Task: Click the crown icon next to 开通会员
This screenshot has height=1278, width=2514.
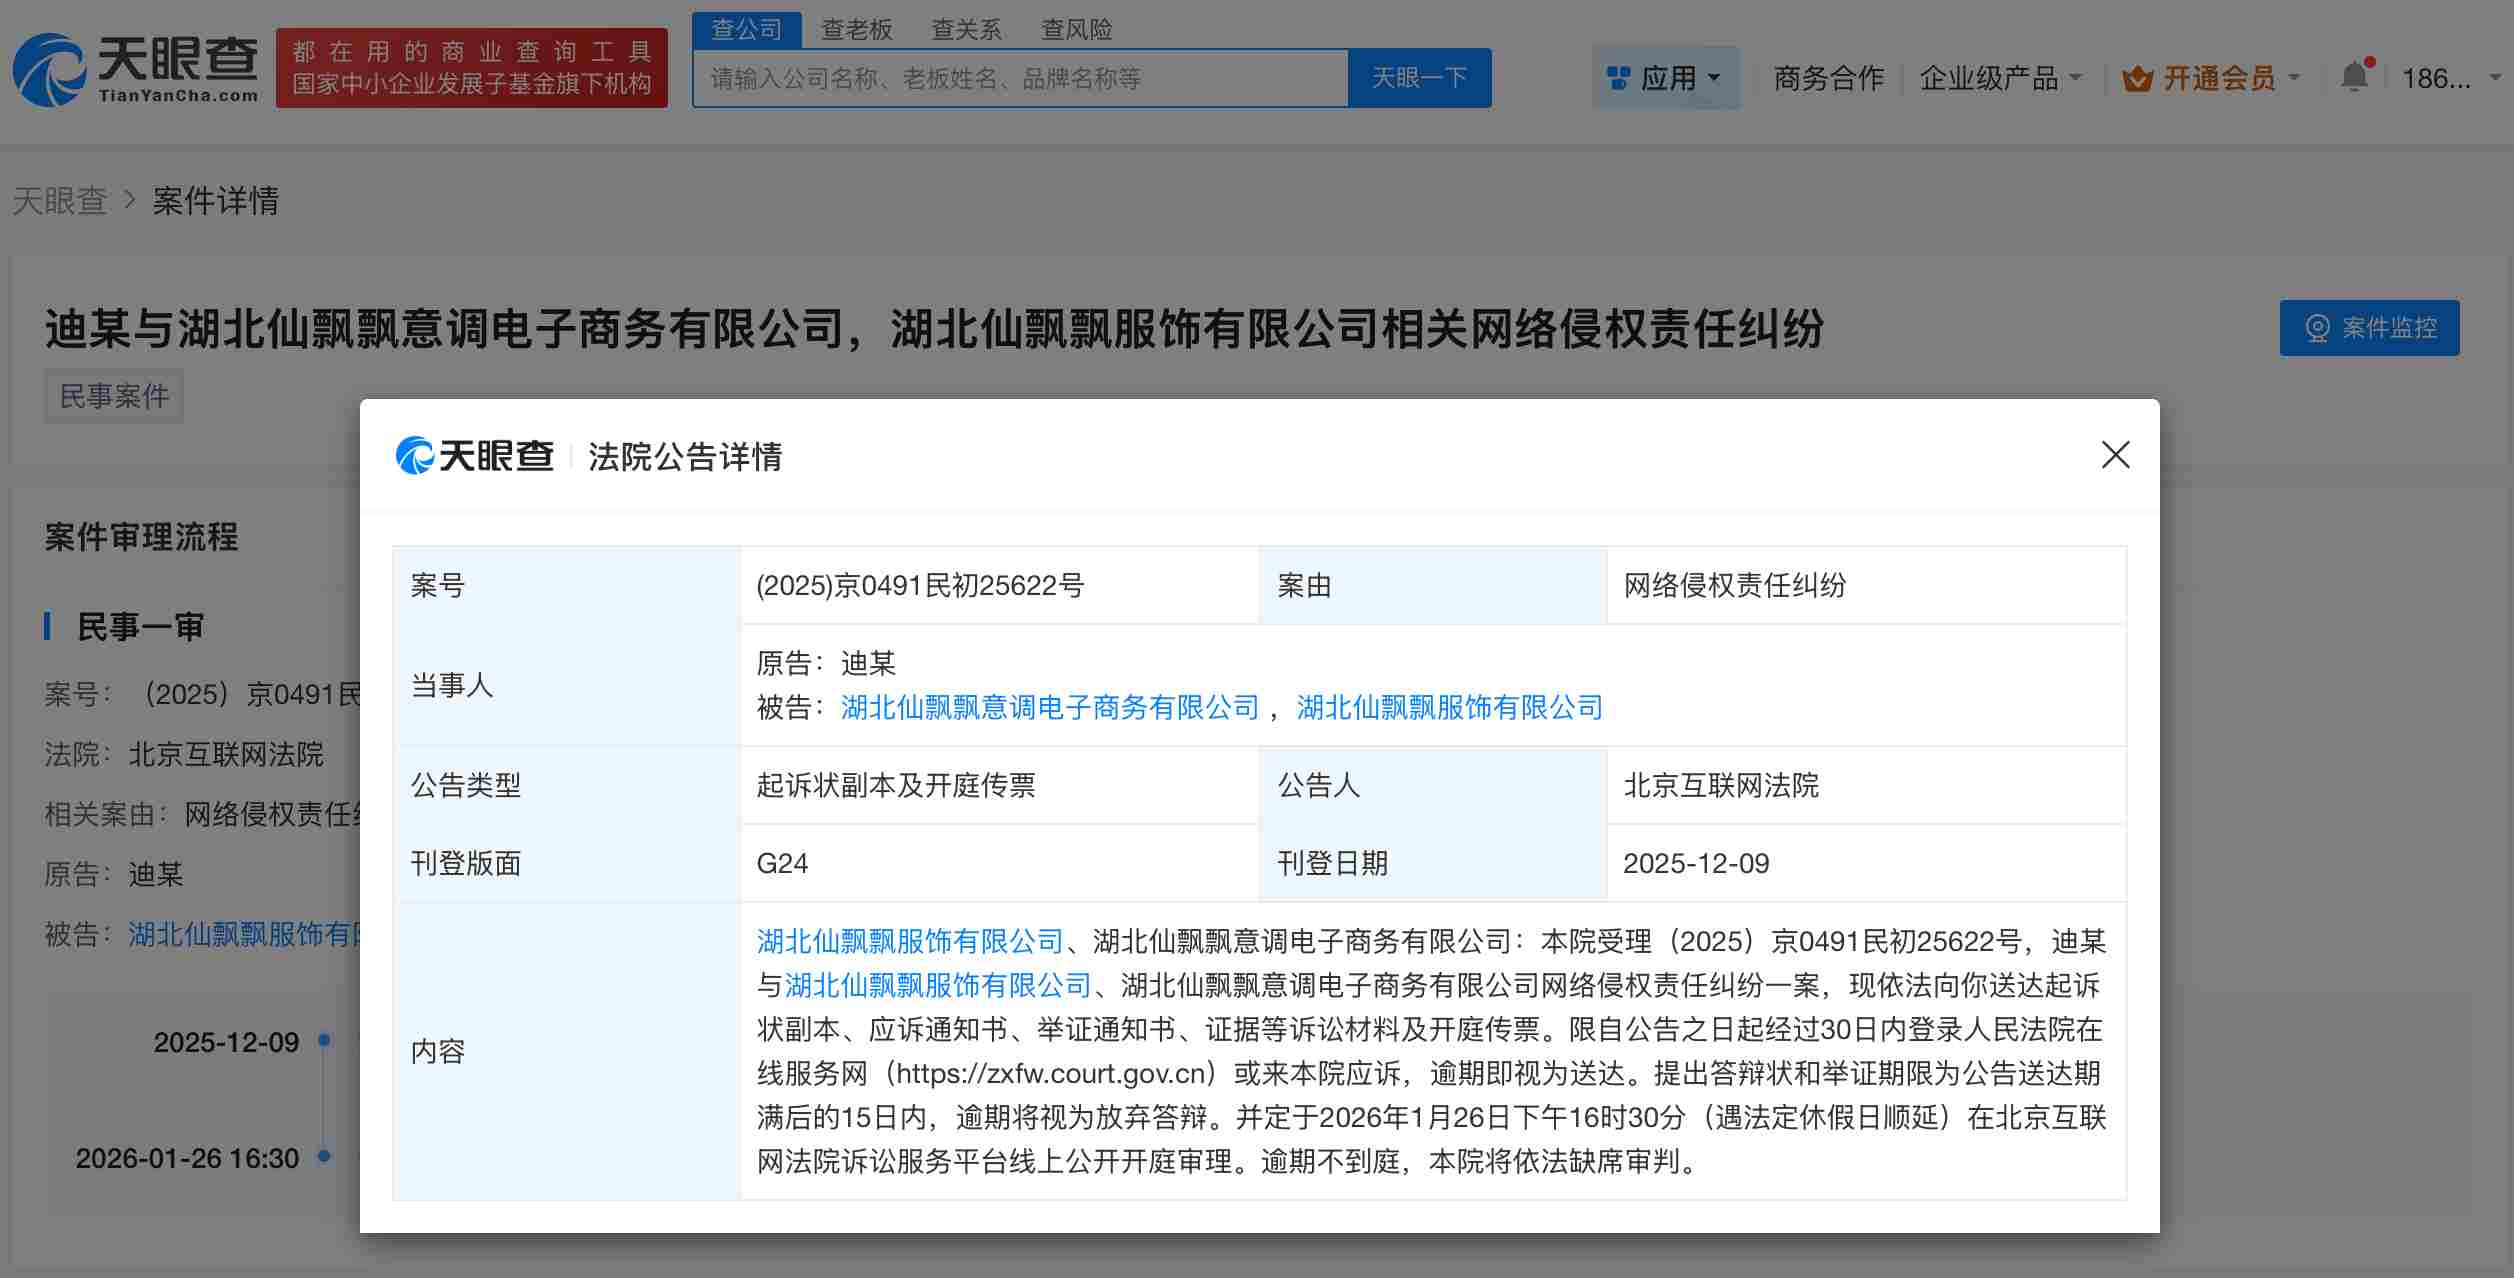Action: click(x=2136, y=79)
